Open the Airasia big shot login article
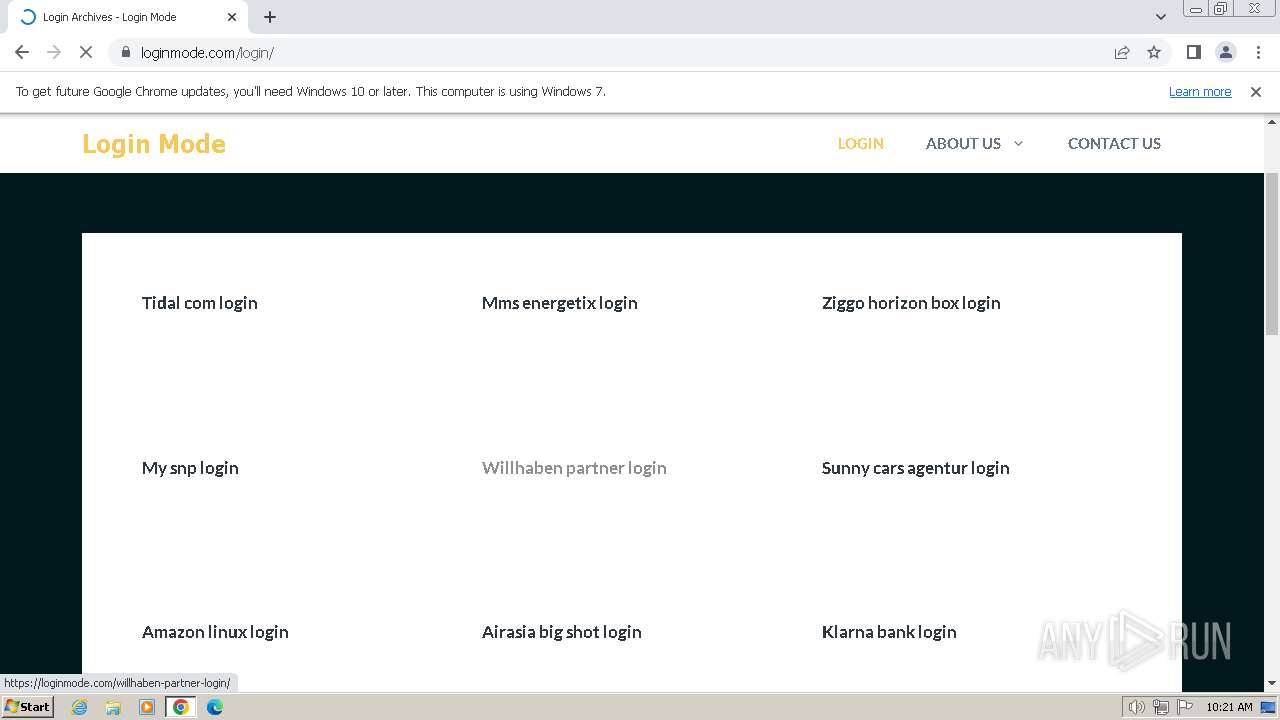 pos(562,632)
